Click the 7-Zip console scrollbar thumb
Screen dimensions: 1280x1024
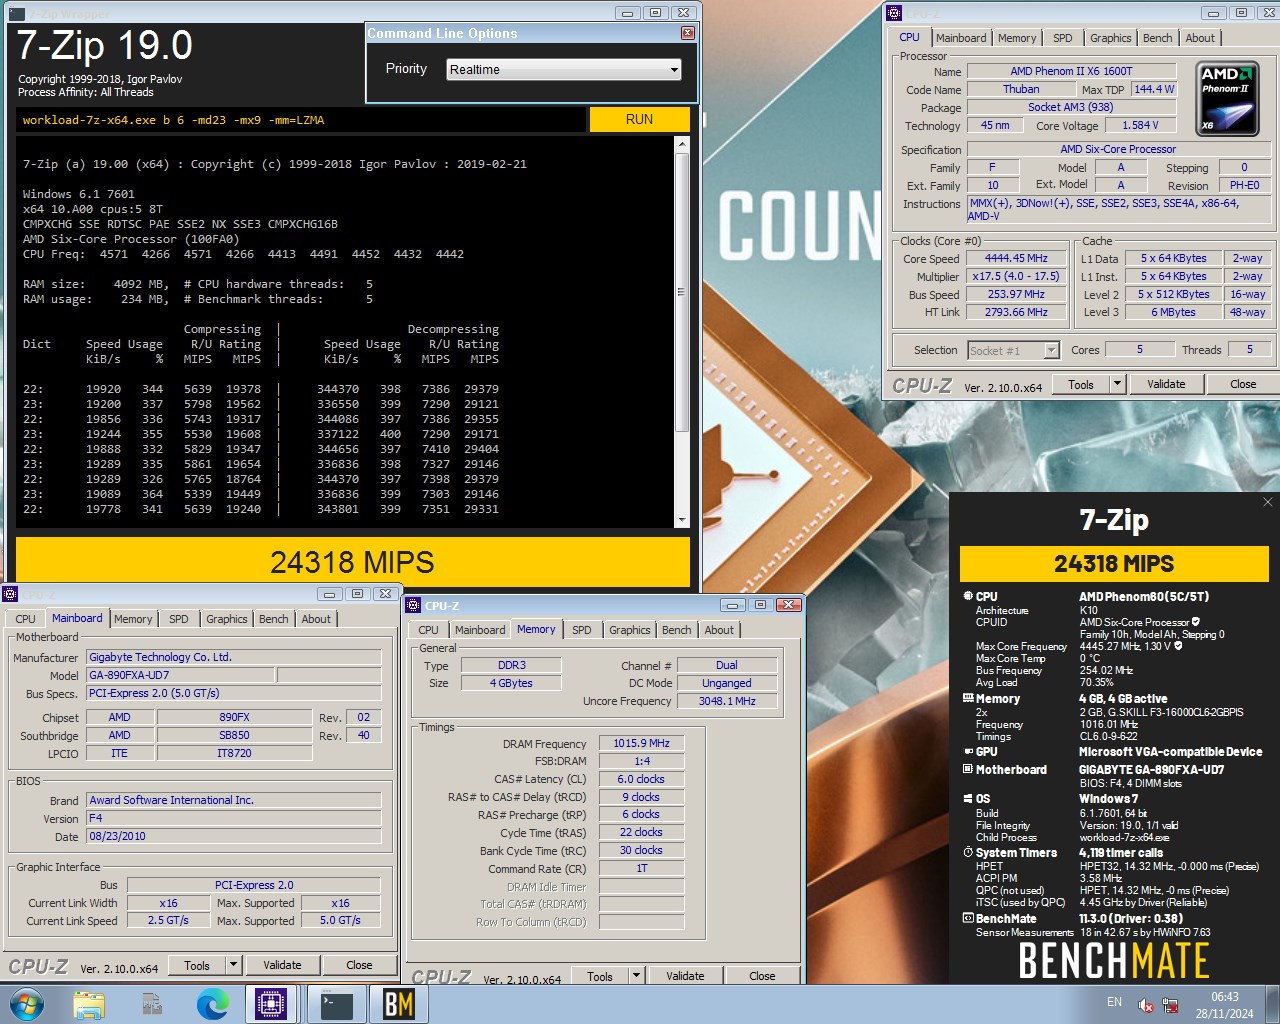tap(682, 292)
